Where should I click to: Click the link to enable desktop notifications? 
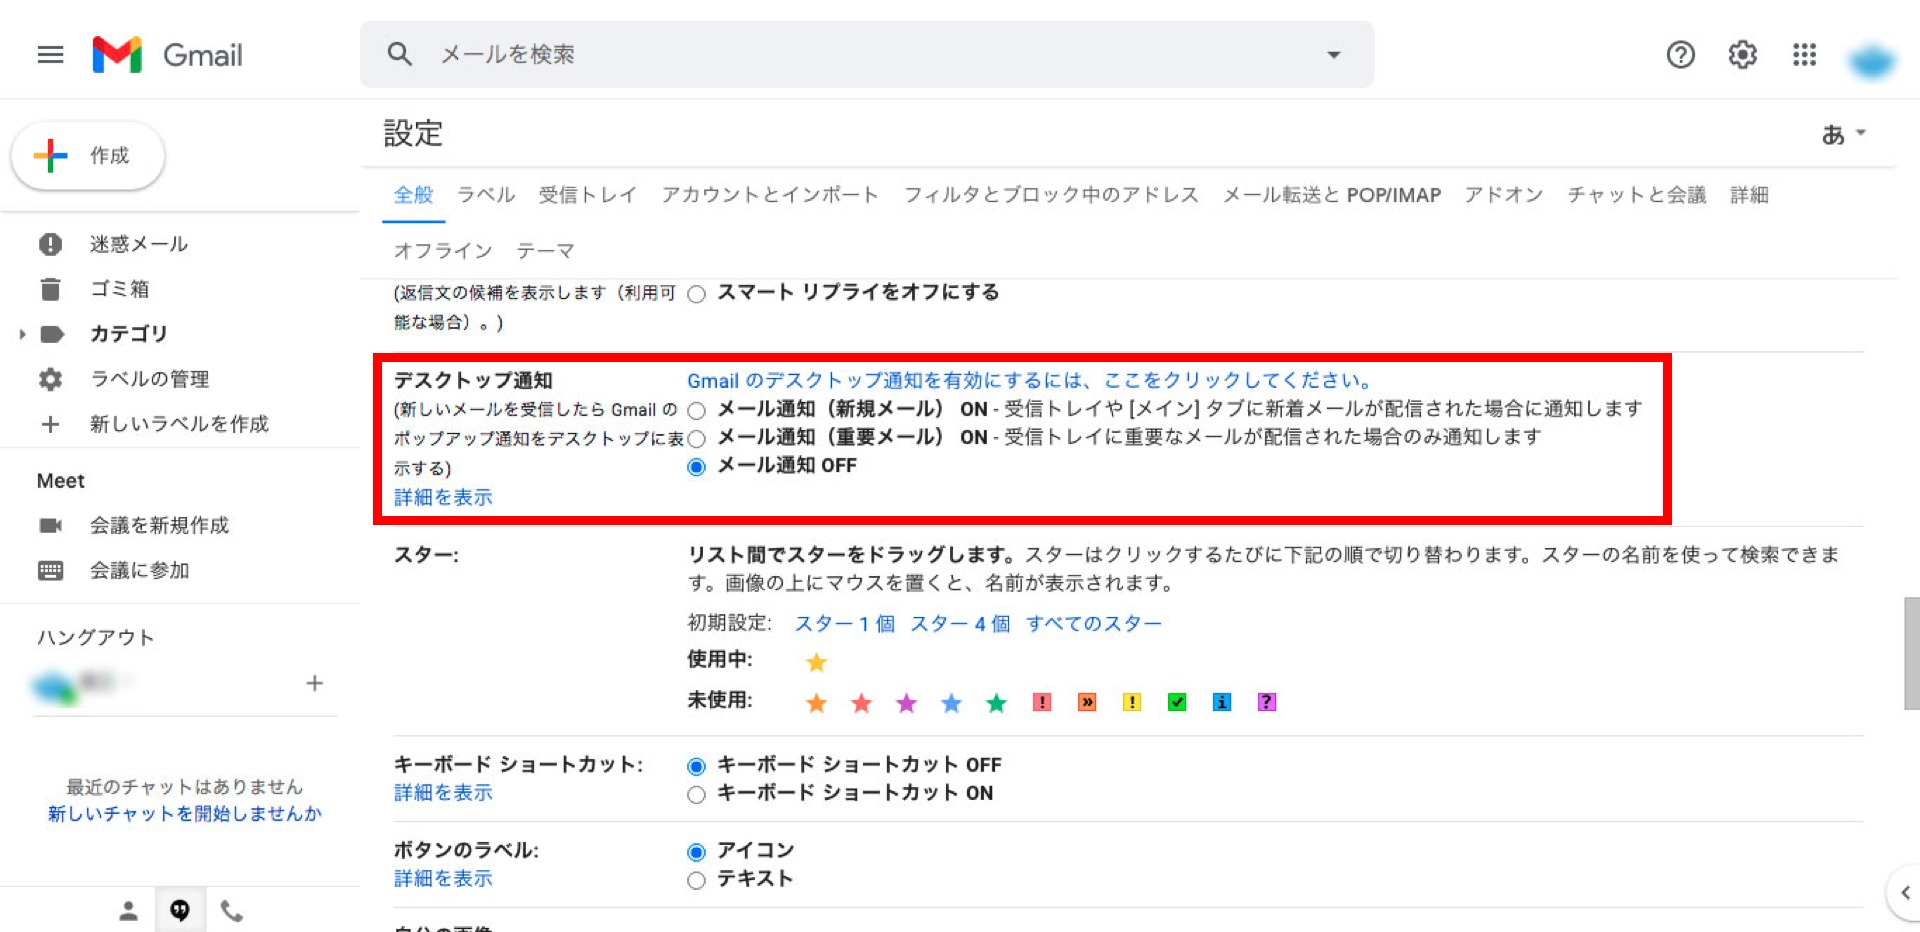pos(1030,381)
